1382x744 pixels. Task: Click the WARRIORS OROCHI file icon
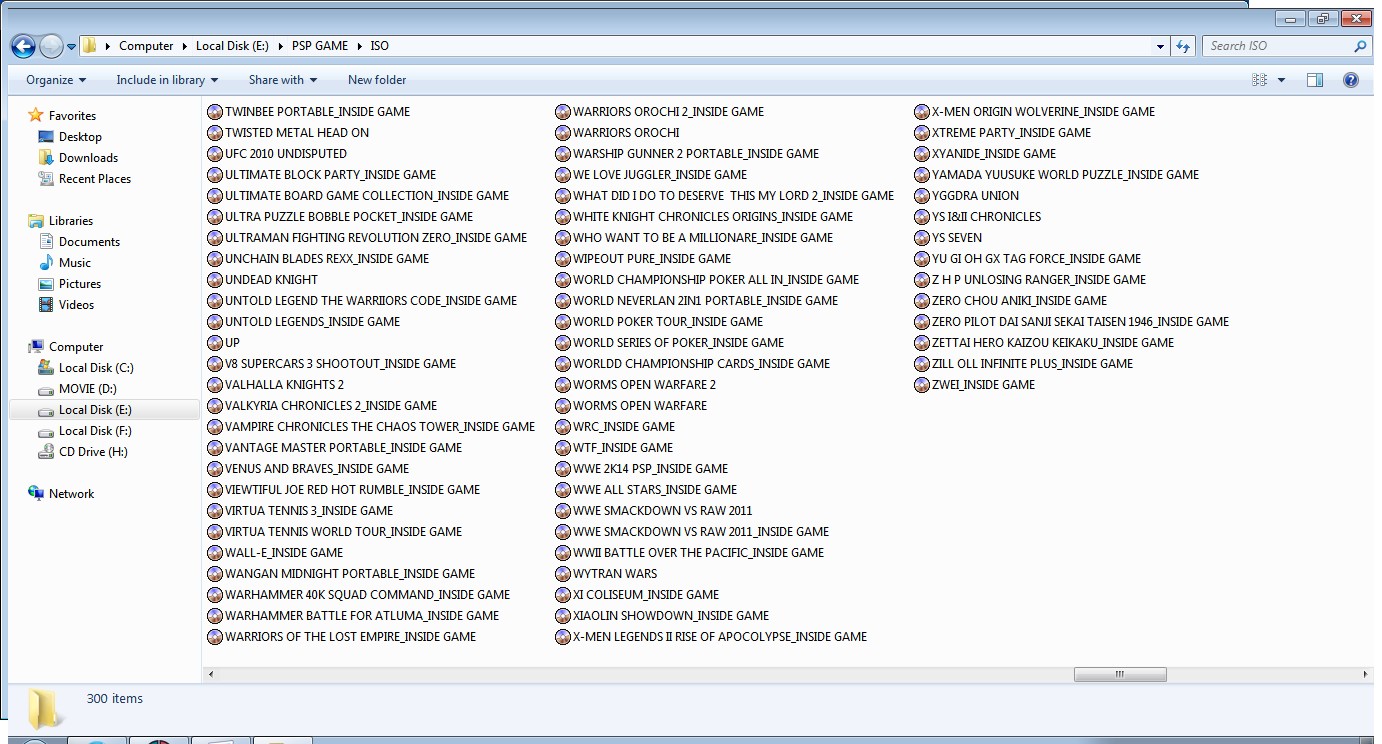[563, 133]
